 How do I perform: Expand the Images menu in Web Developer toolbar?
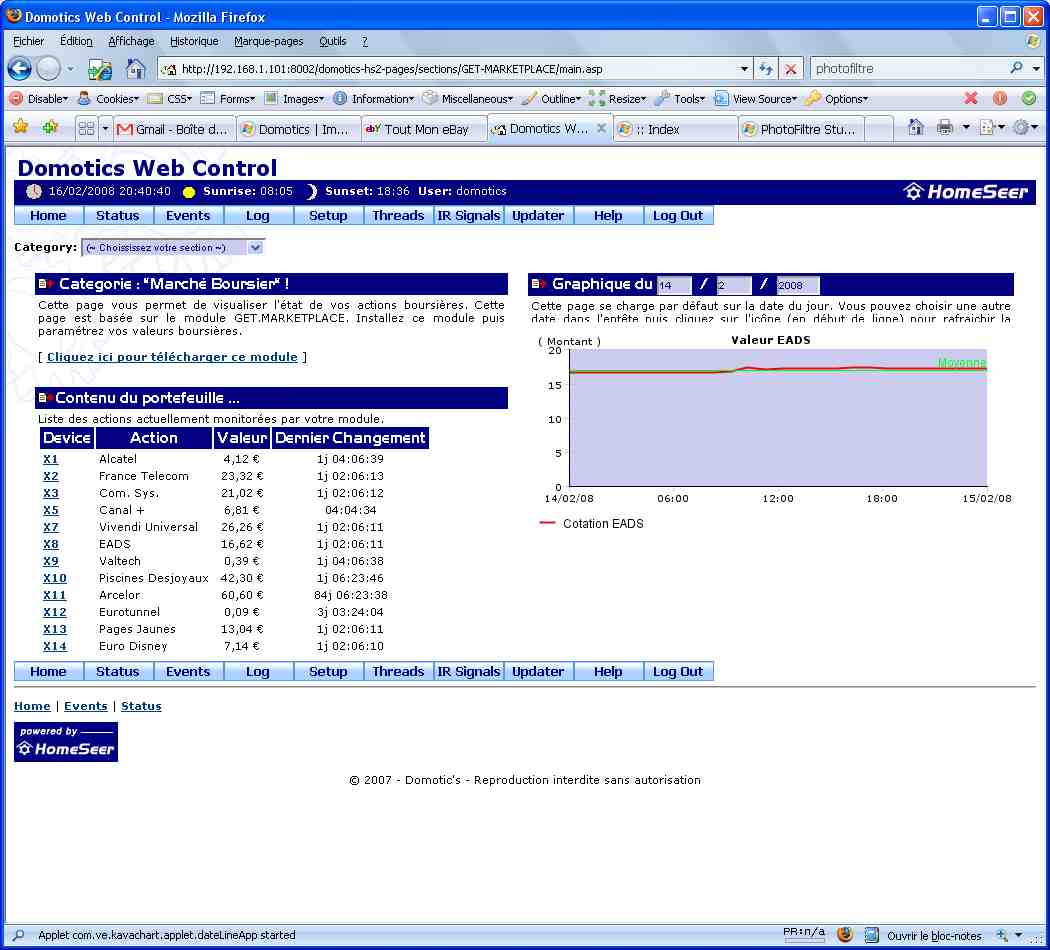pyautogui.click(x=294, y=98)
